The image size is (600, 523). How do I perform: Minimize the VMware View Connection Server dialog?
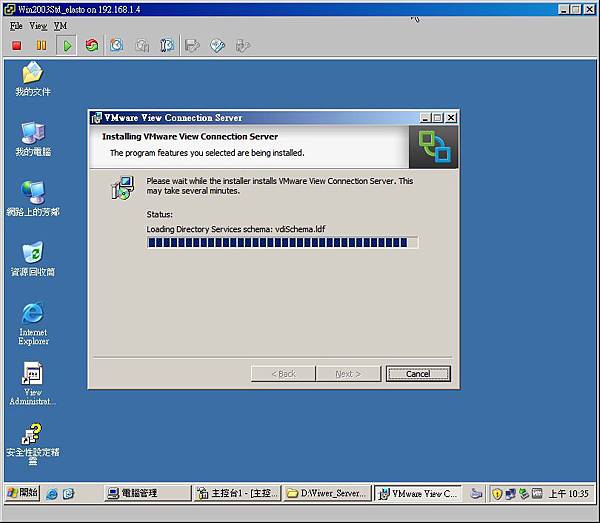pyautogui.click(x=425, y=118)
